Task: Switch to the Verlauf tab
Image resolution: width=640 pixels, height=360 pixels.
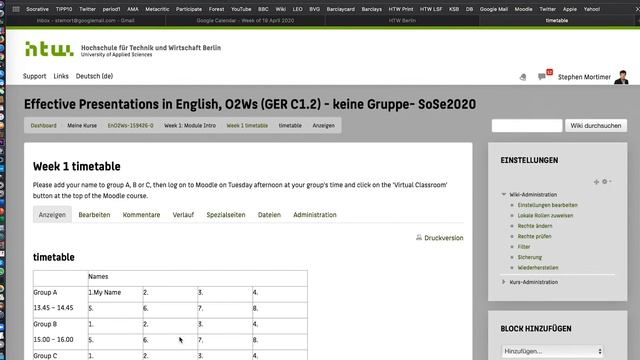Action: coord(183,215)
